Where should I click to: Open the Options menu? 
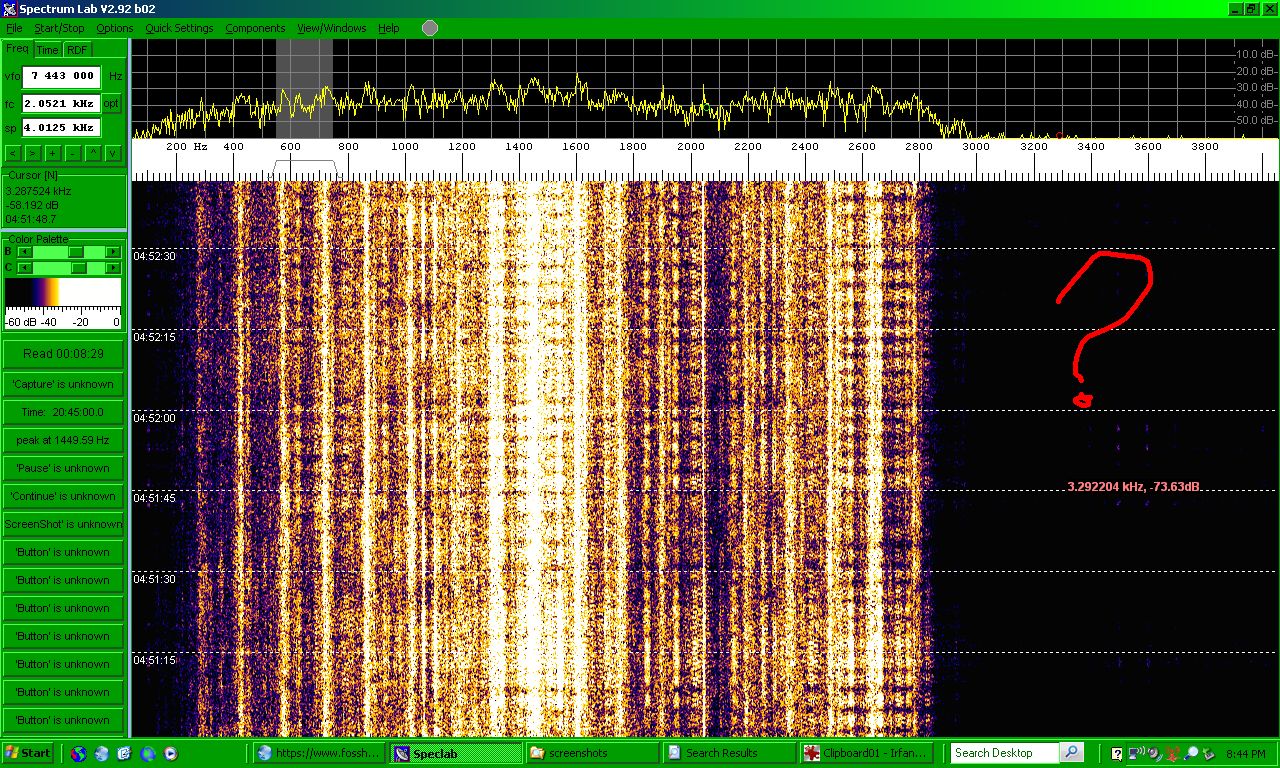pyautogui.click(x=114, y=28)
